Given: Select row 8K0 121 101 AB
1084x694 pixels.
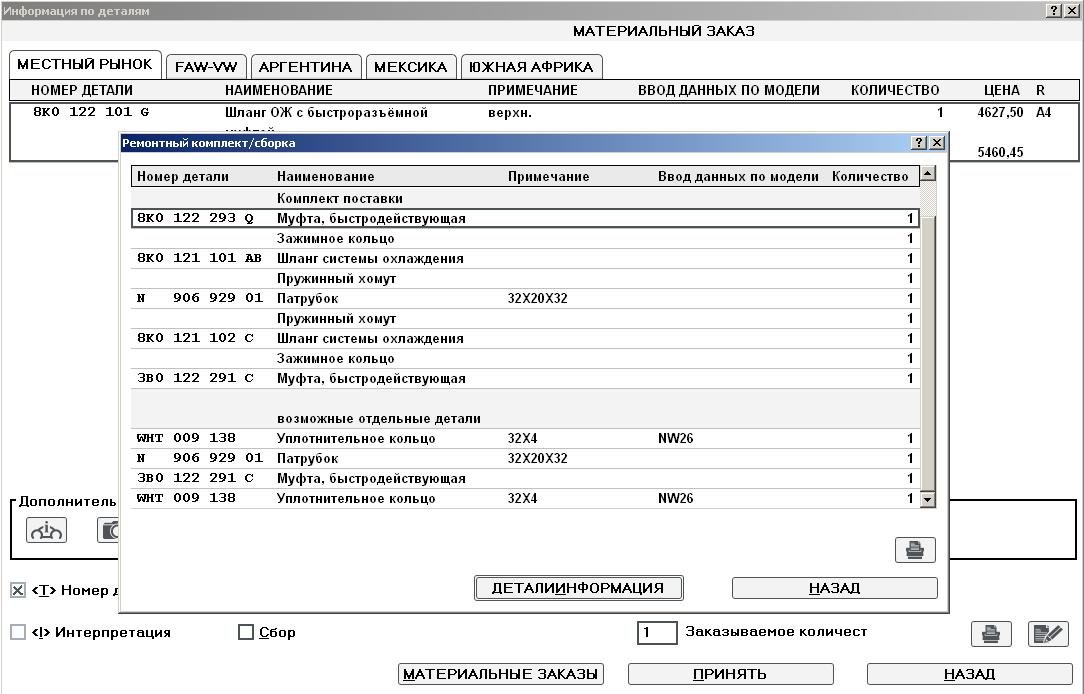Looking at the screenshot, I should click(525, 259).
